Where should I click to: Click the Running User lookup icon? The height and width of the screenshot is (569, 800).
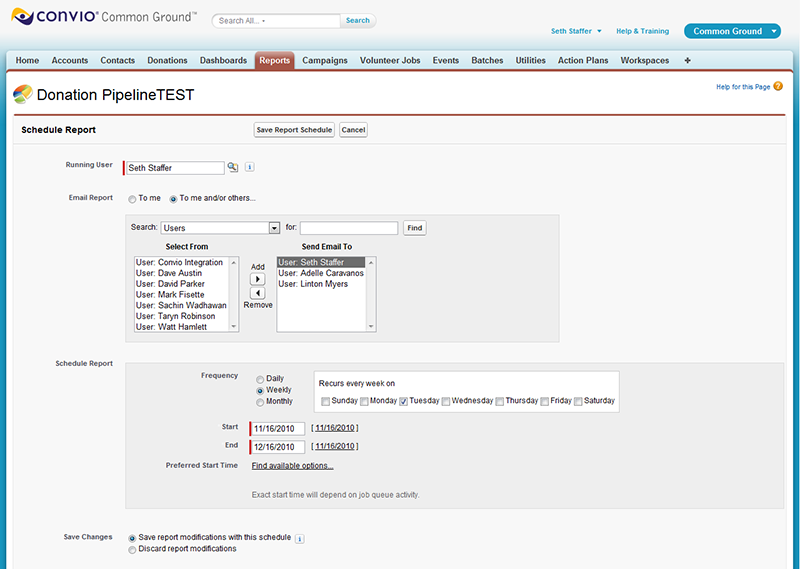[233, 168]
